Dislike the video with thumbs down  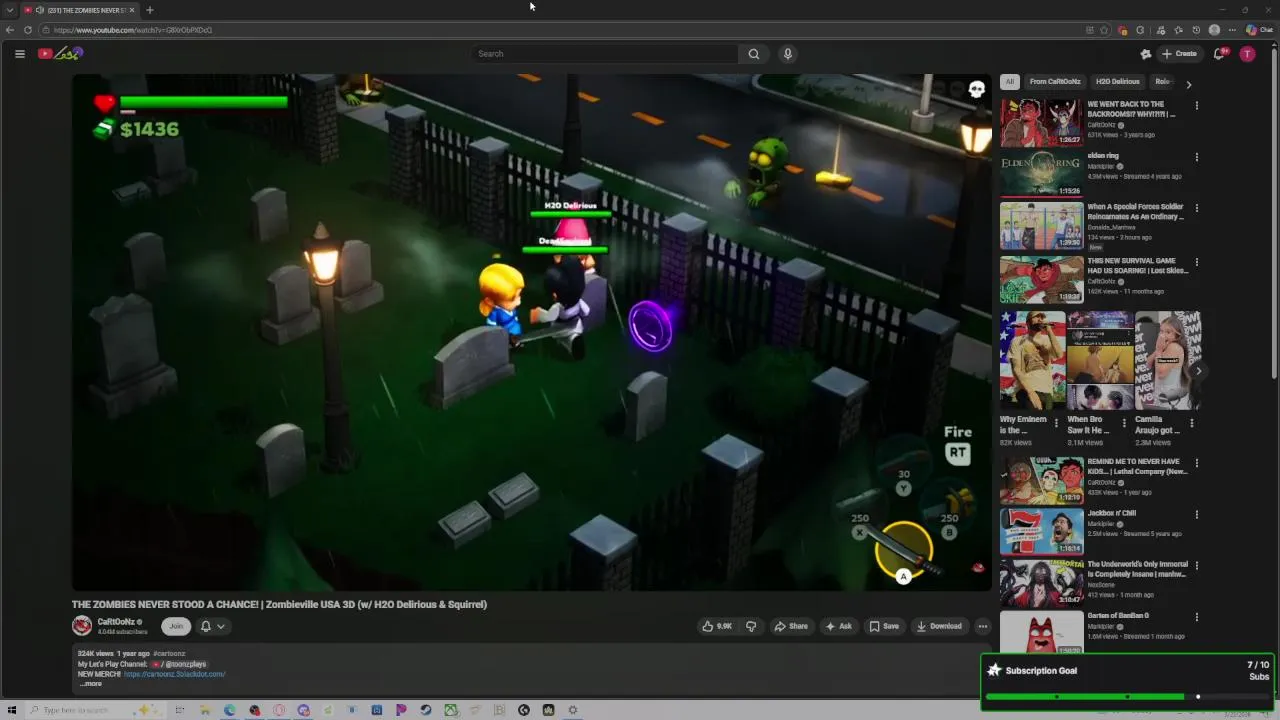tap(751, 626)
